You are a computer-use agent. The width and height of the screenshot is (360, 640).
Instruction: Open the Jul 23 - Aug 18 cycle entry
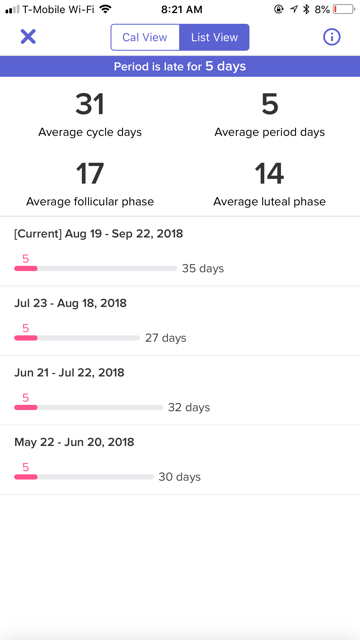(x=180, y=321)
